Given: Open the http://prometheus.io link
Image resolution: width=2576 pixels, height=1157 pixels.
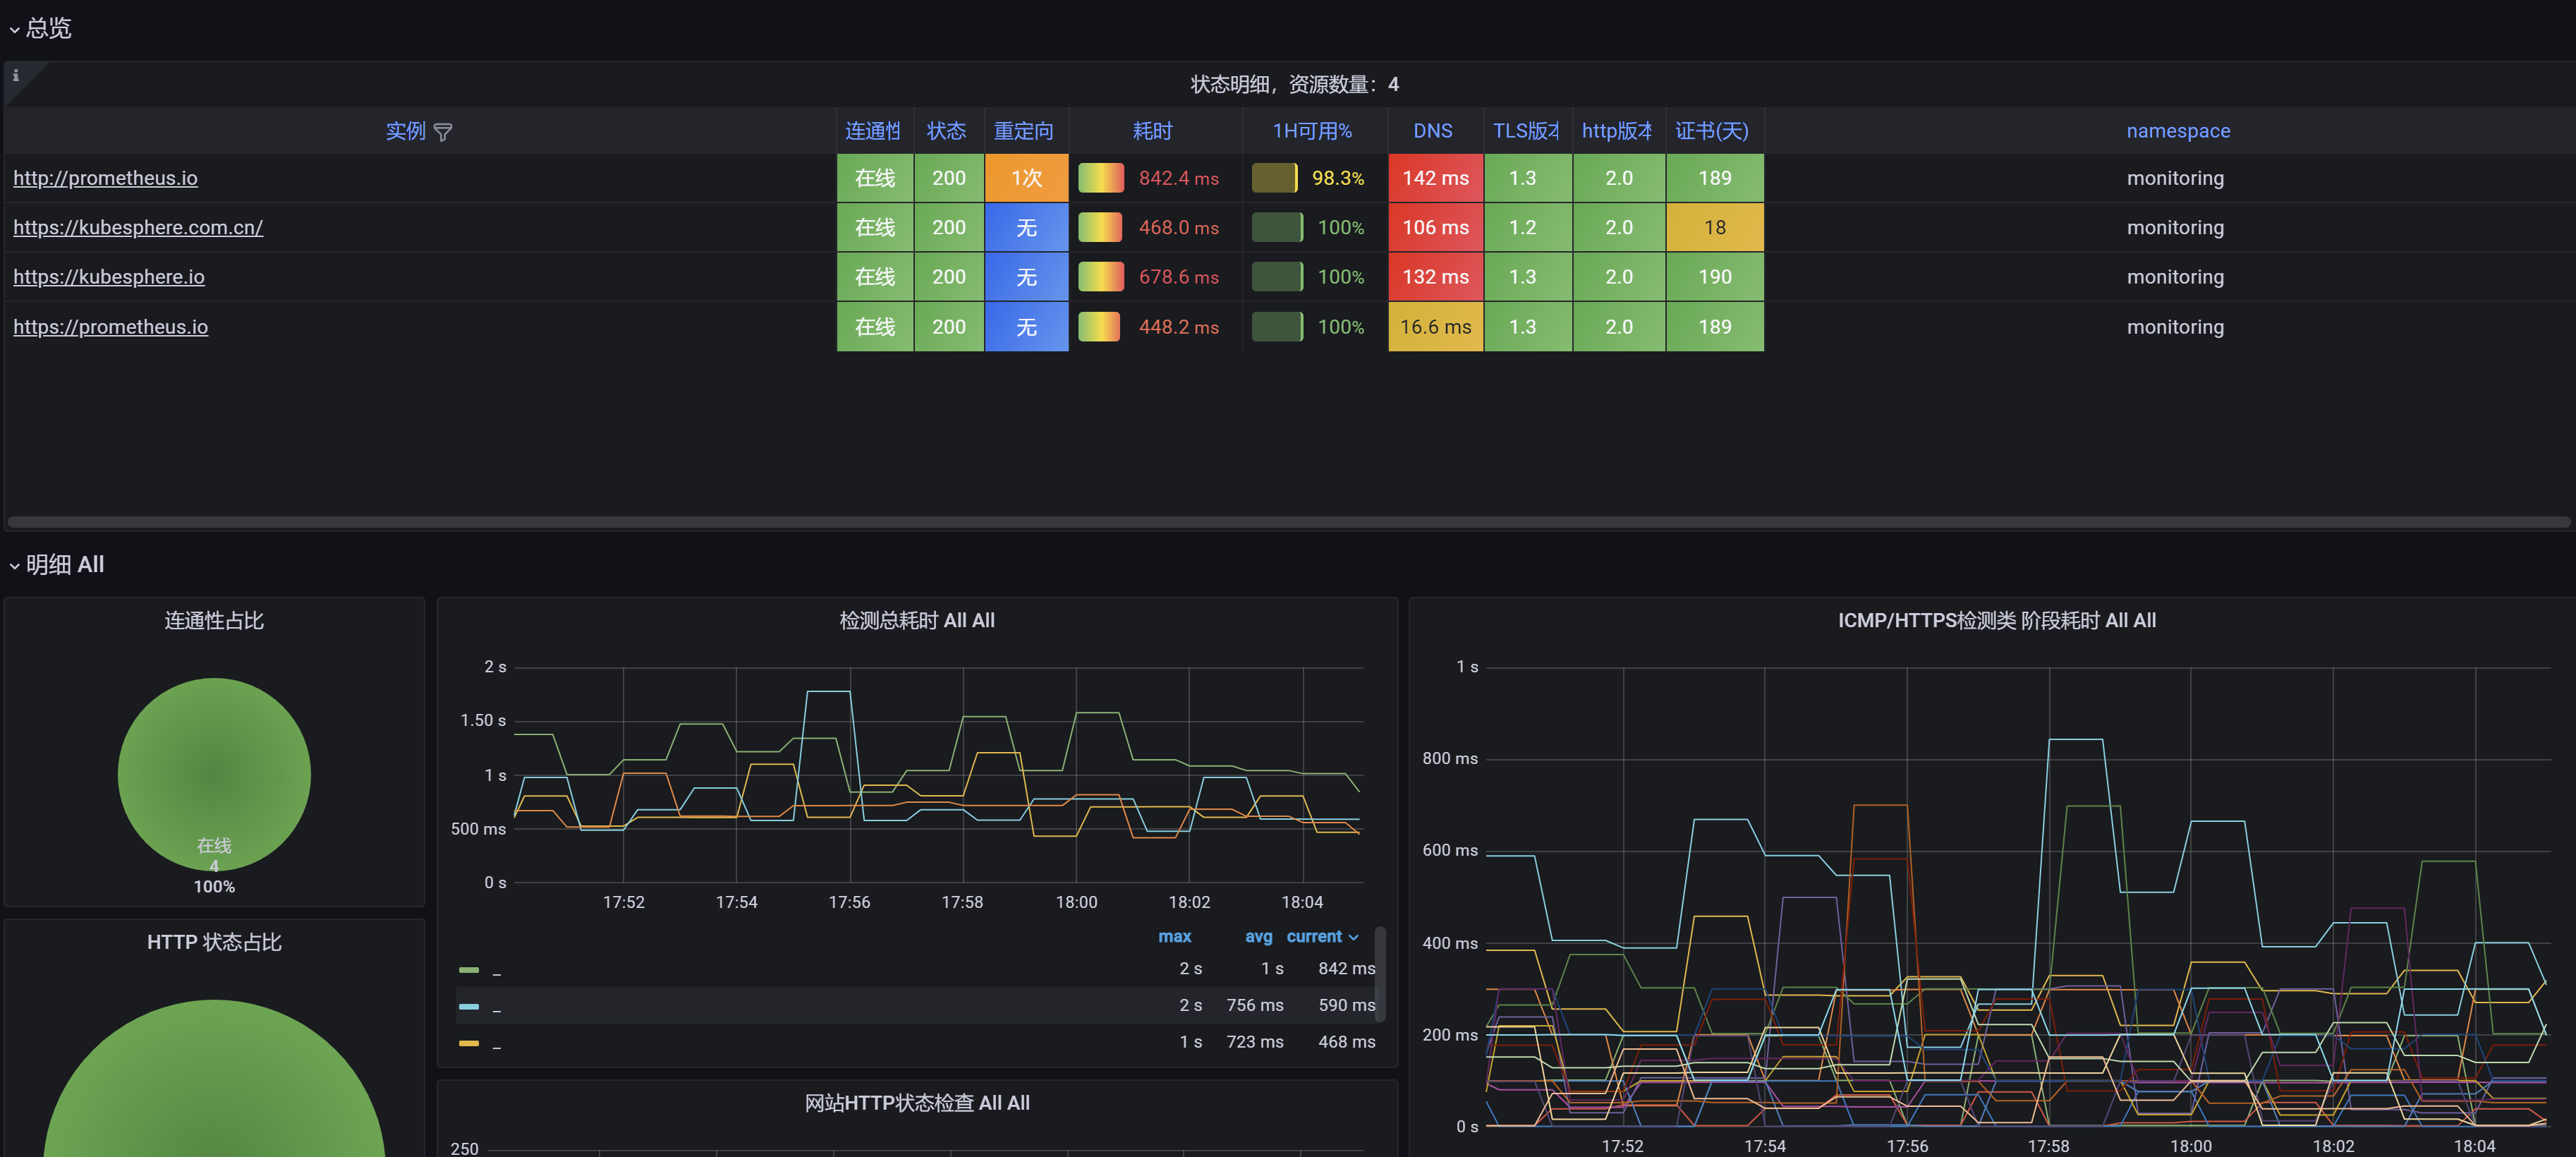Looking at the screenshot, I should click(105, 178).
